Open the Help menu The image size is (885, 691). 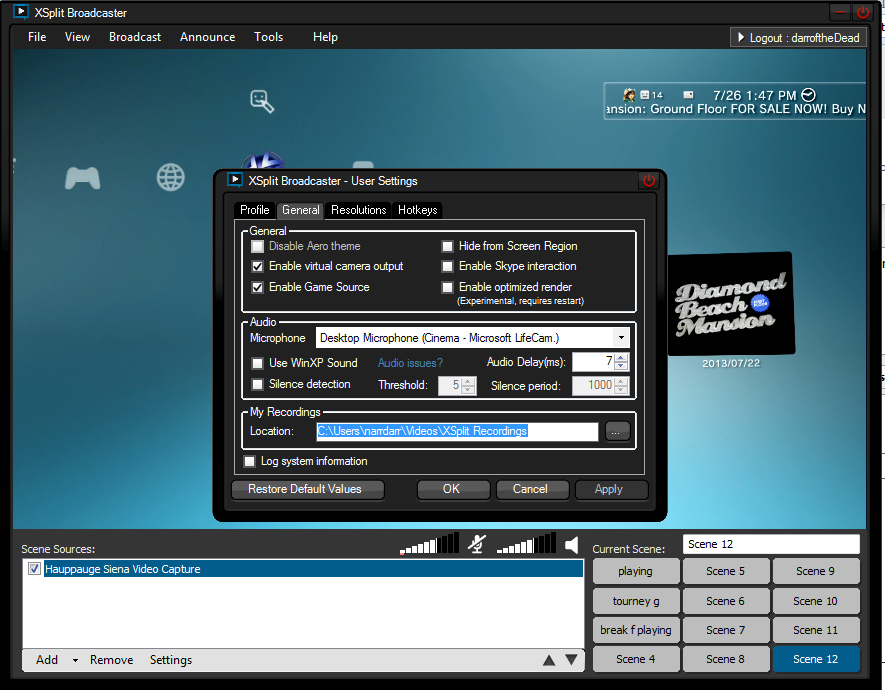(326, 37)
